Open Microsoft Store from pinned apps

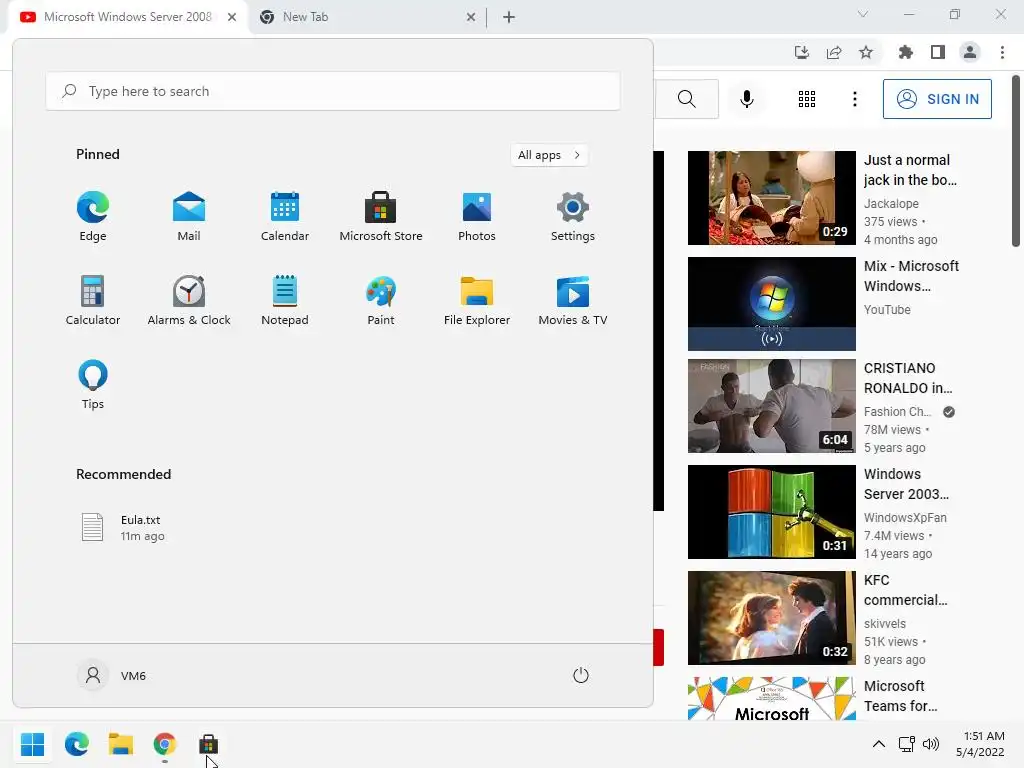click(381, 217)
